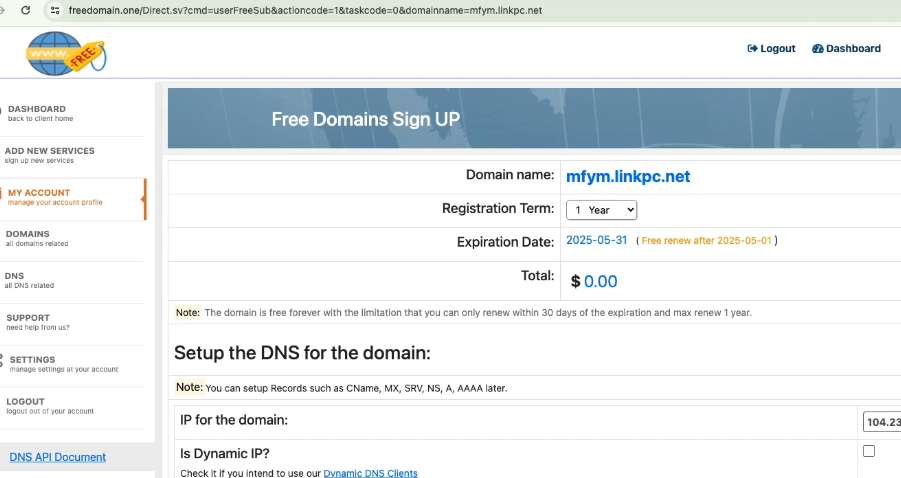
Task: Click the mfym.linkpc.net domain name
Action: click(628, 177)
